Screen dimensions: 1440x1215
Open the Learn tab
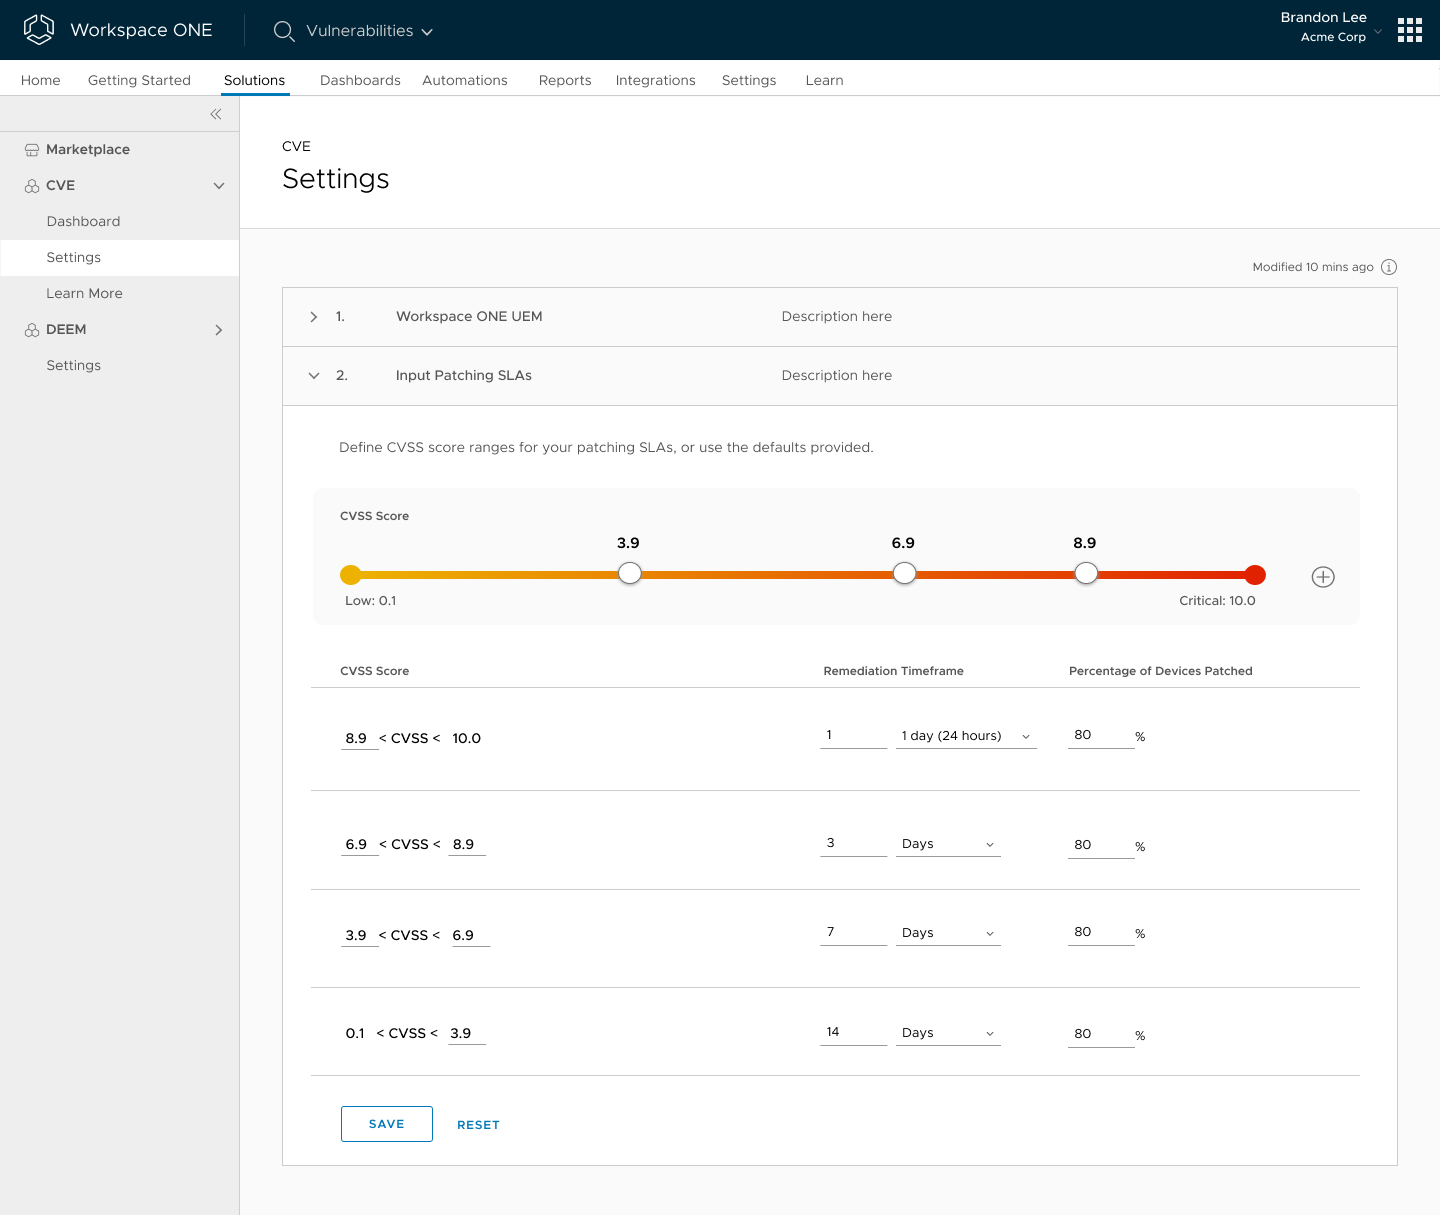[x=825, y=80]
